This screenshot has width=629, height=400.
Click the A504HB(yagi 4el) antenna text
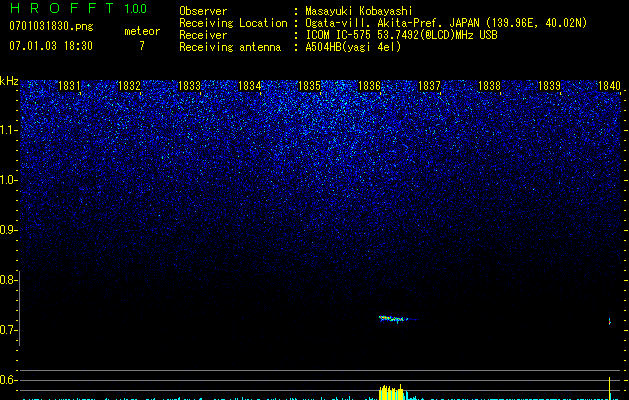click(x=353, y=47)
